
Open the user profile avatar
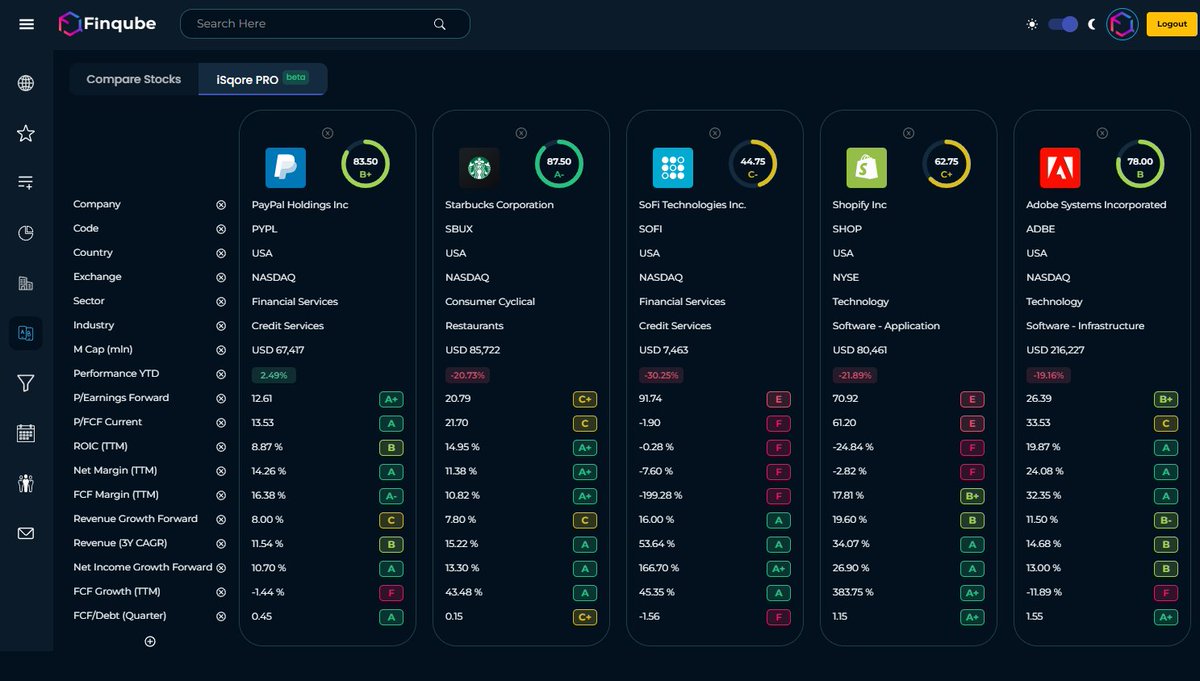pos(1123,24)
